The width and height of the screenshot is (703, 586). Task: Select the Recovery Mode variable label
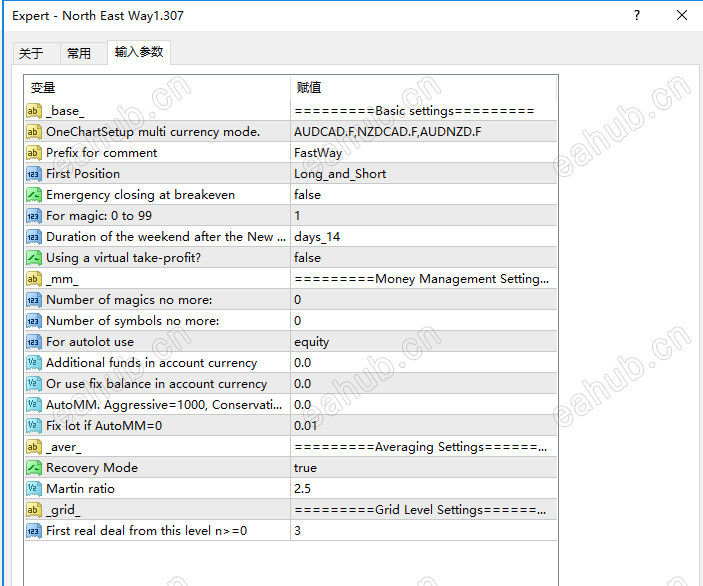[92, 468]
